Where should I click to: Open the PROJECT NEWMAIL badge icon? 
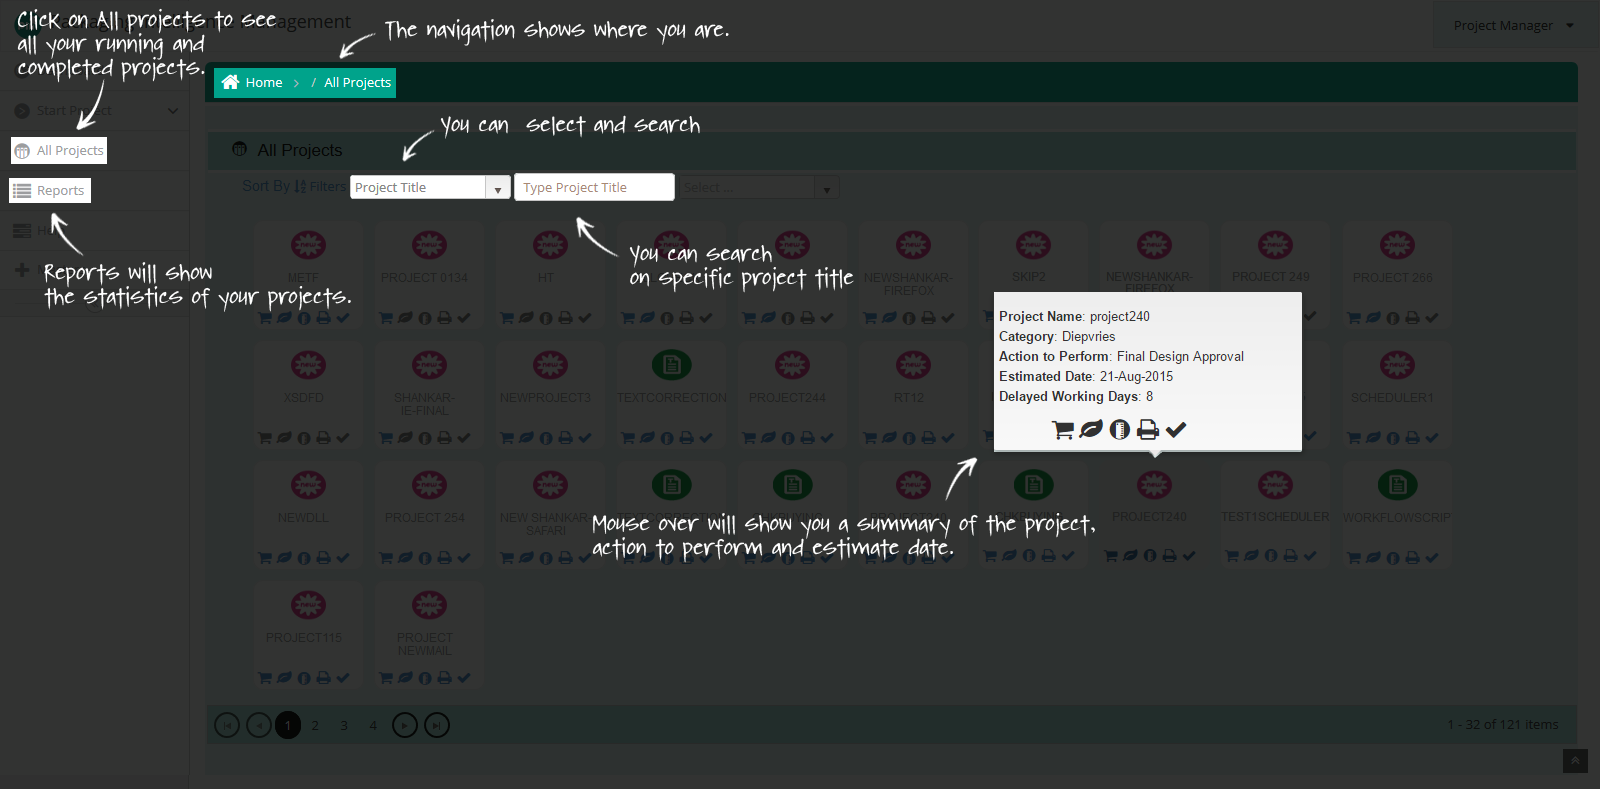(429, 605)
